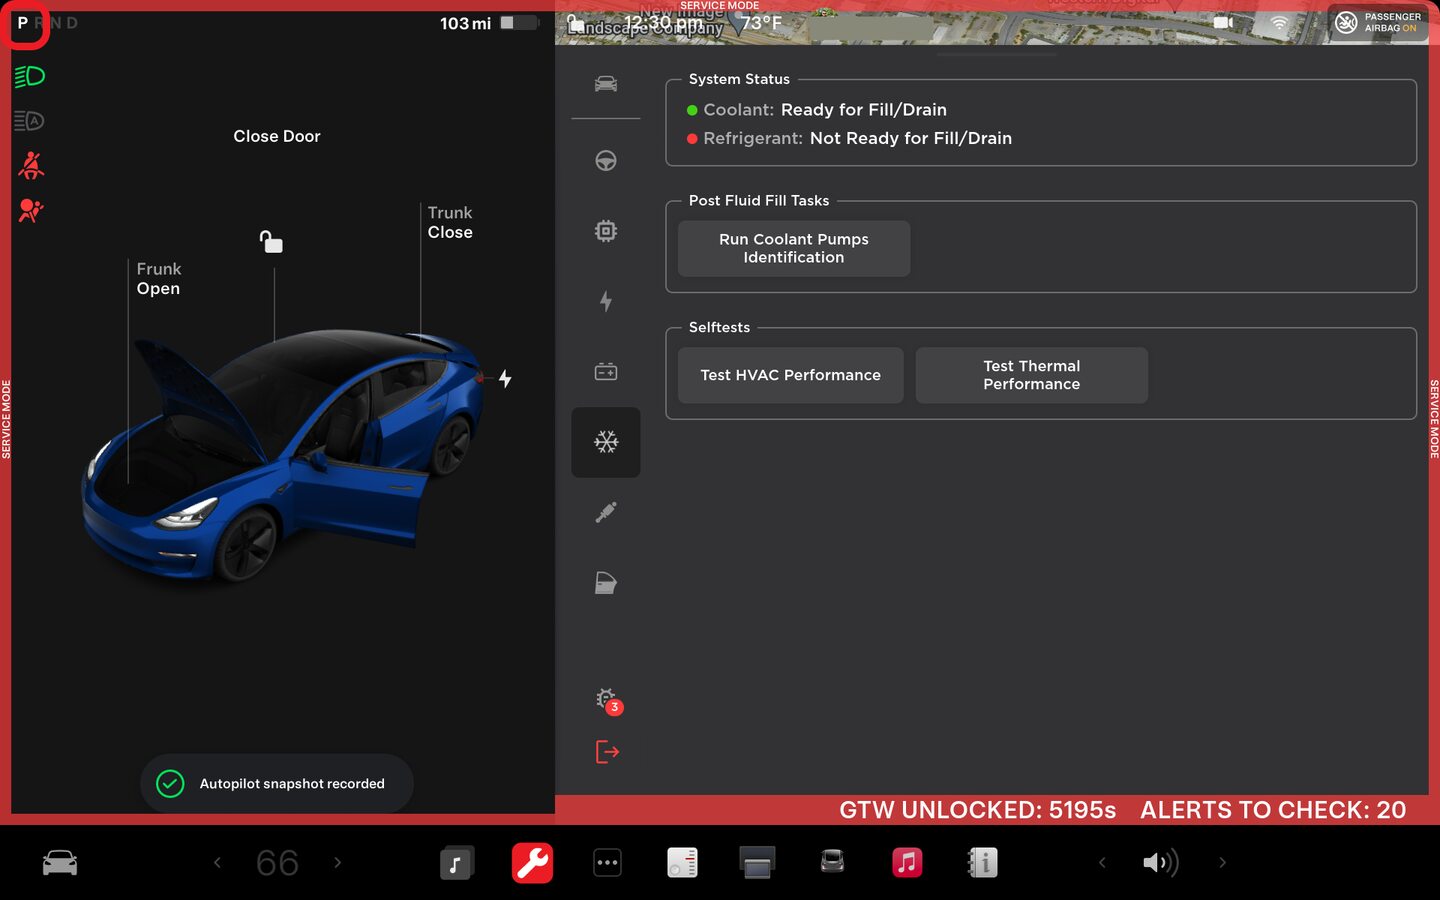Click the exit service mode icon
The height and width of the screenshot is (900, 1440).
[x=607, y=751]
